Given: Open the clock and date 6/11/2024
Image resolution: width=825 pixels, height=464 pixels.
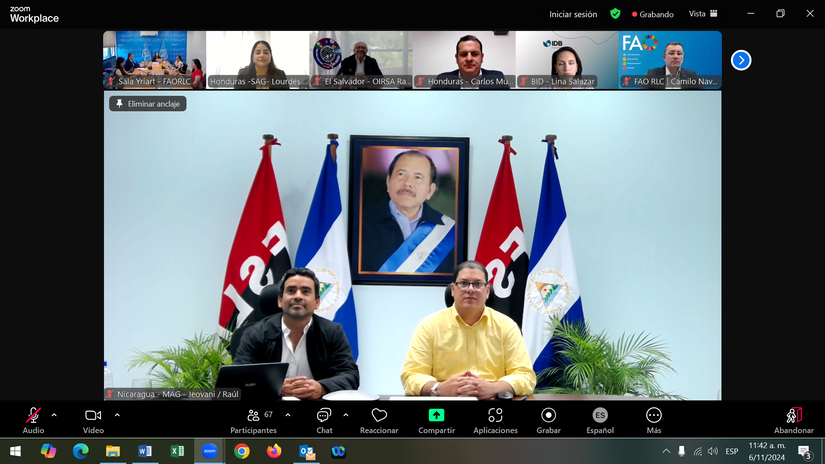Looking at the screenshot, I should 767,451.
